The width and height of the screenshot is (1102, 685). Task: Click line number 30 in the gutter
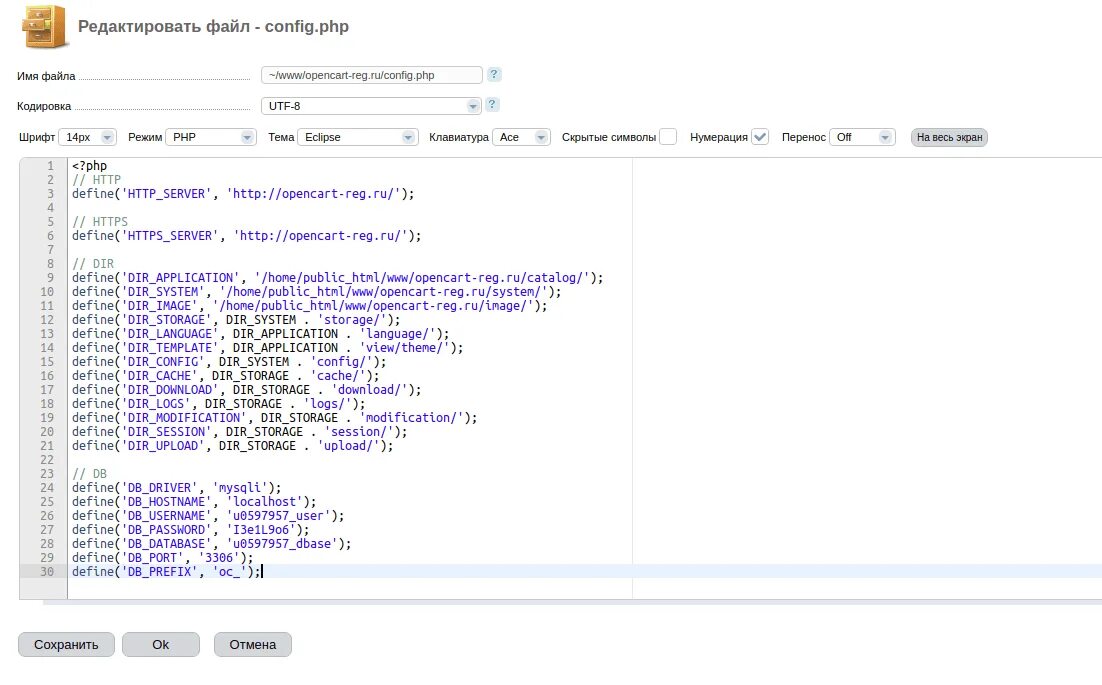coord(46,571)
